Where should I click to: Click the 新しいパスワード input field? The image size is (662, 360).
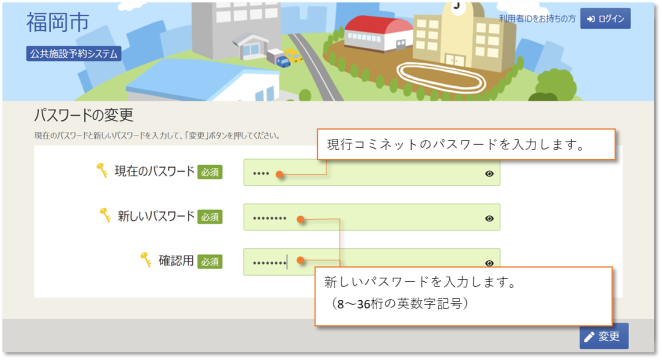(x=372, y=217)
